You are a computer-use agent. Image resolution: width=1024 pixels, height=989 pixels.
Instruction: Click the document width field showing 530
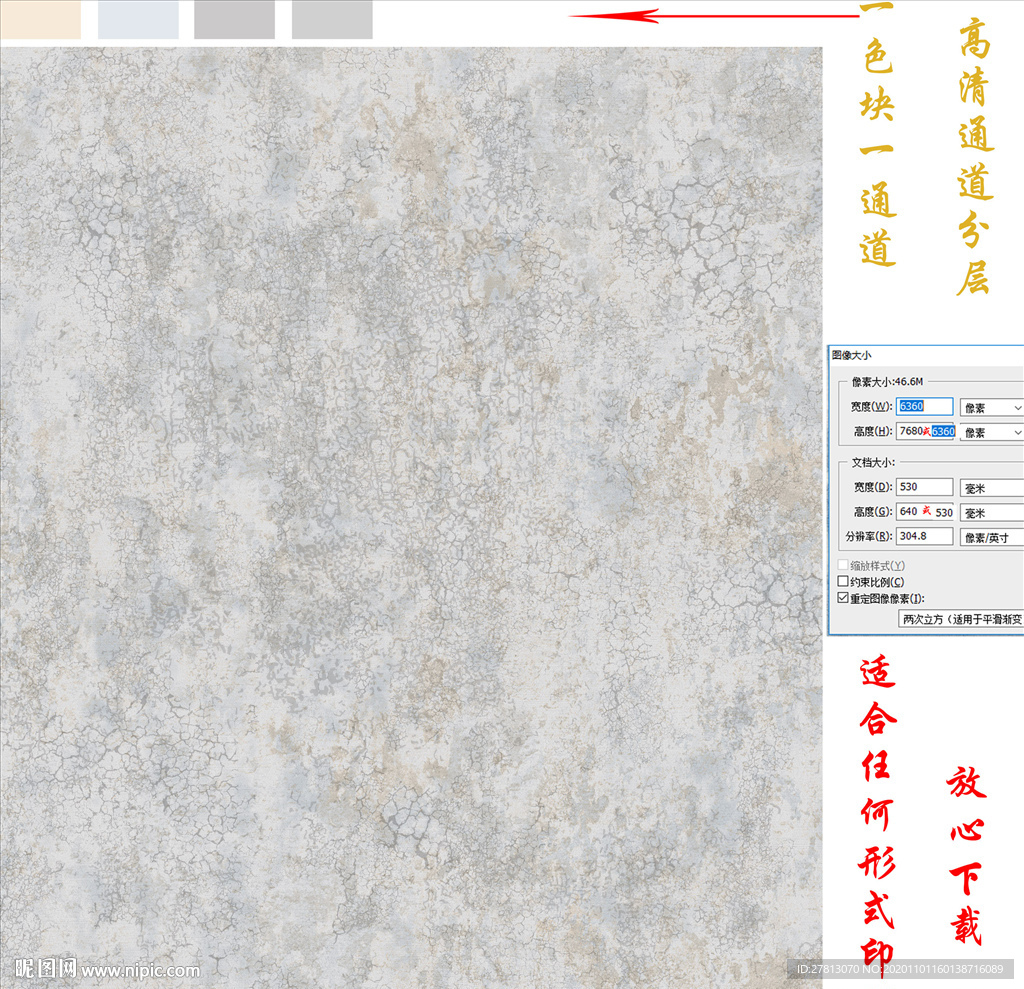[x=924, y=487]
